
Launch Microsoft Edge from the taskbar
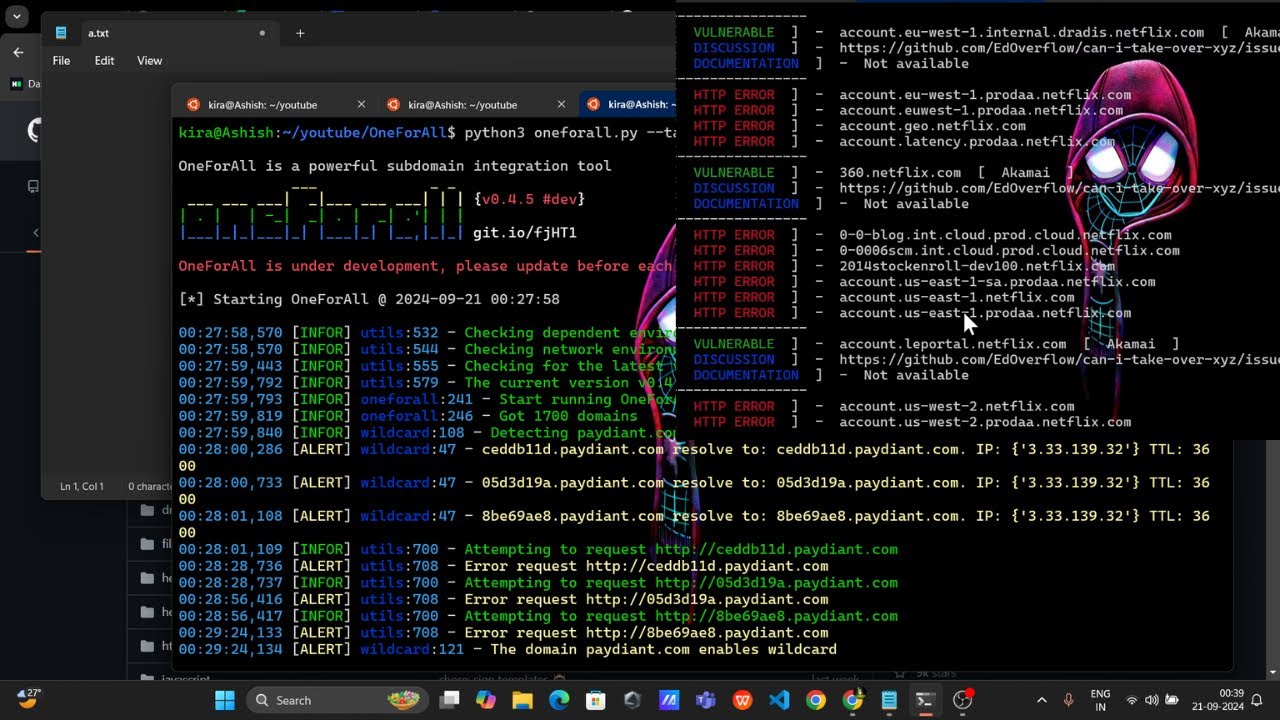pos(559,700)
